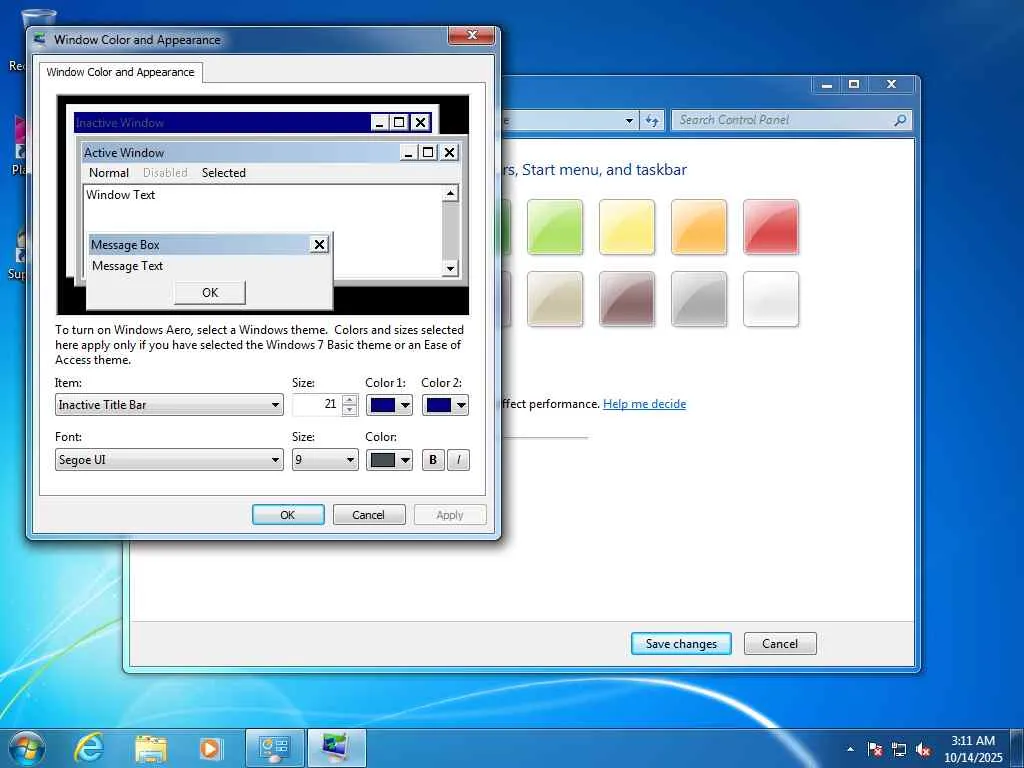Click the refresh icon beside address bar

pos(652,120)
